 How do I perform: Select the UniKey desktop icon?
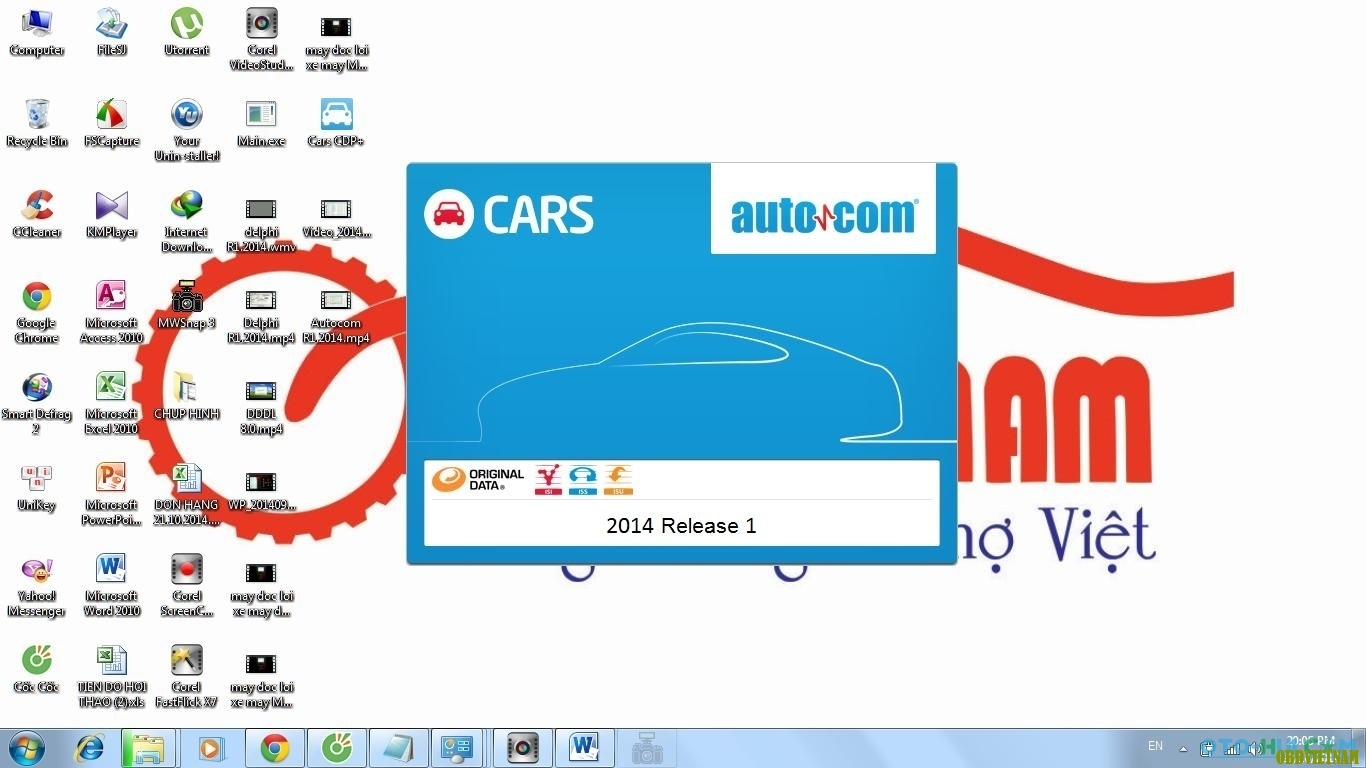[37, 479]
